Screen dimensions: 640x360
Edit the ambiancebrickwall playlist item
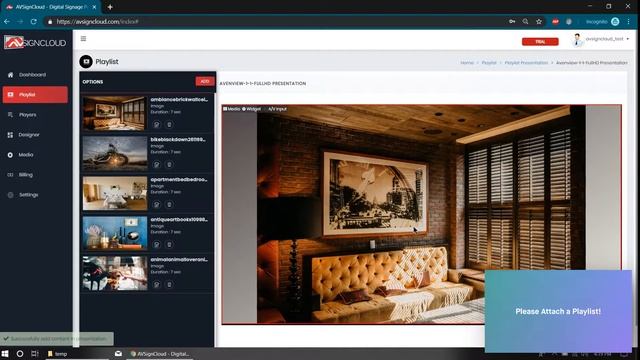[157, 124]
